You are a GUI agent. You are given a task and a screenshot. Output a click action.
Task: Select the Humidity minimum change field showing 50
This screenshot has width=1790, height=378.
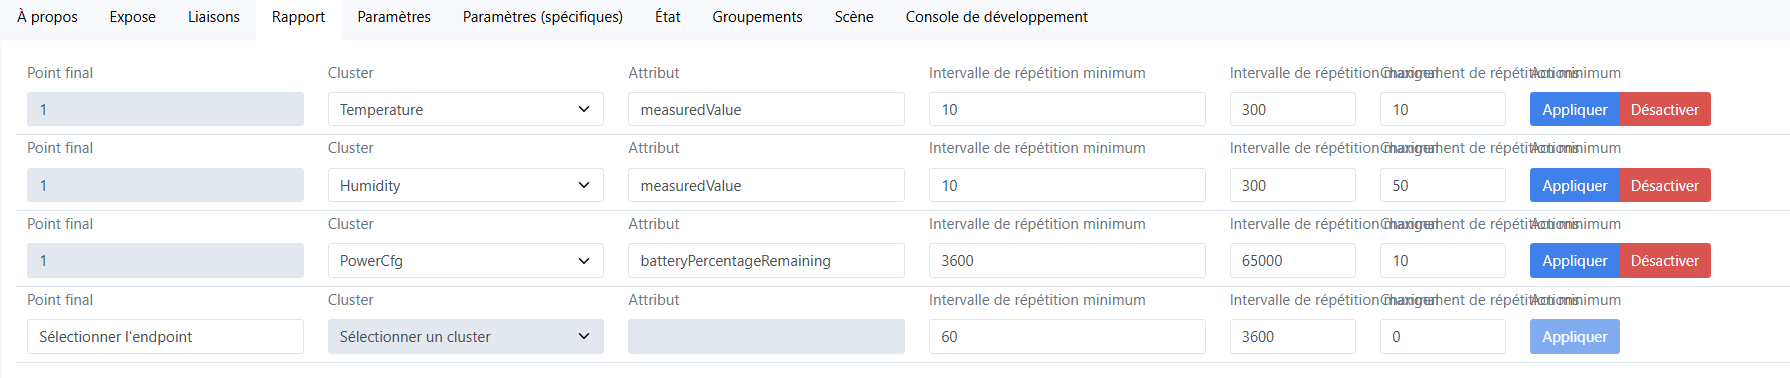pyautogui.click(x=1442, y=185)
